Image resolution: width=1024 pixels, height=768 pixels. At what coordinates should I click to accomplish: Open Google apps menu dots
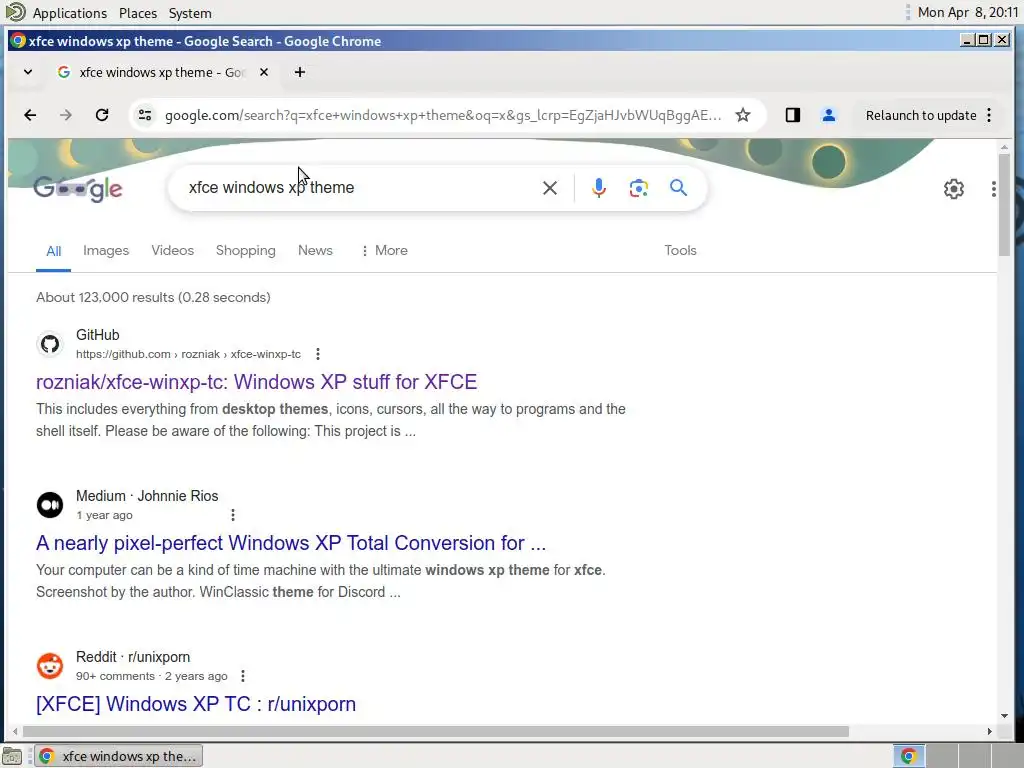point(993,189)
